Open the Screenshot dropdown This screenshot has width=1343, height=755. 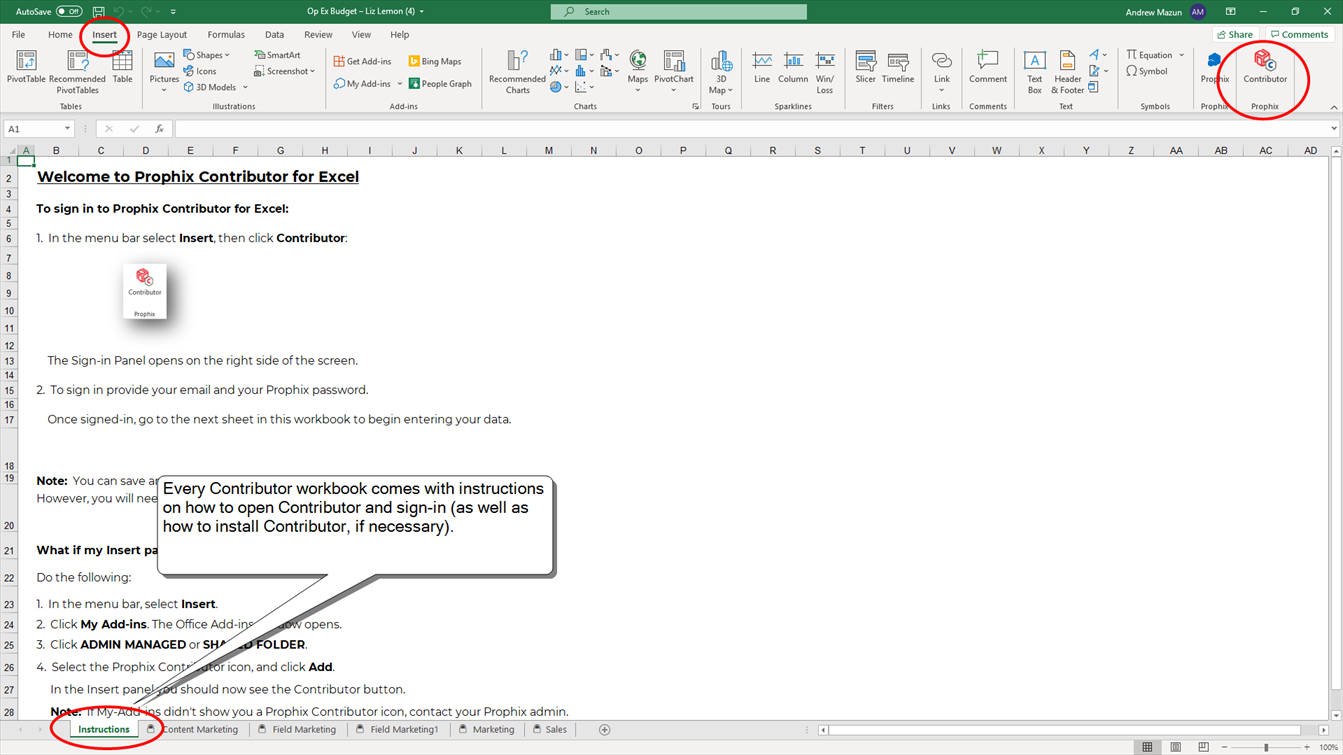pyautogui.click(x=285, y=71)
